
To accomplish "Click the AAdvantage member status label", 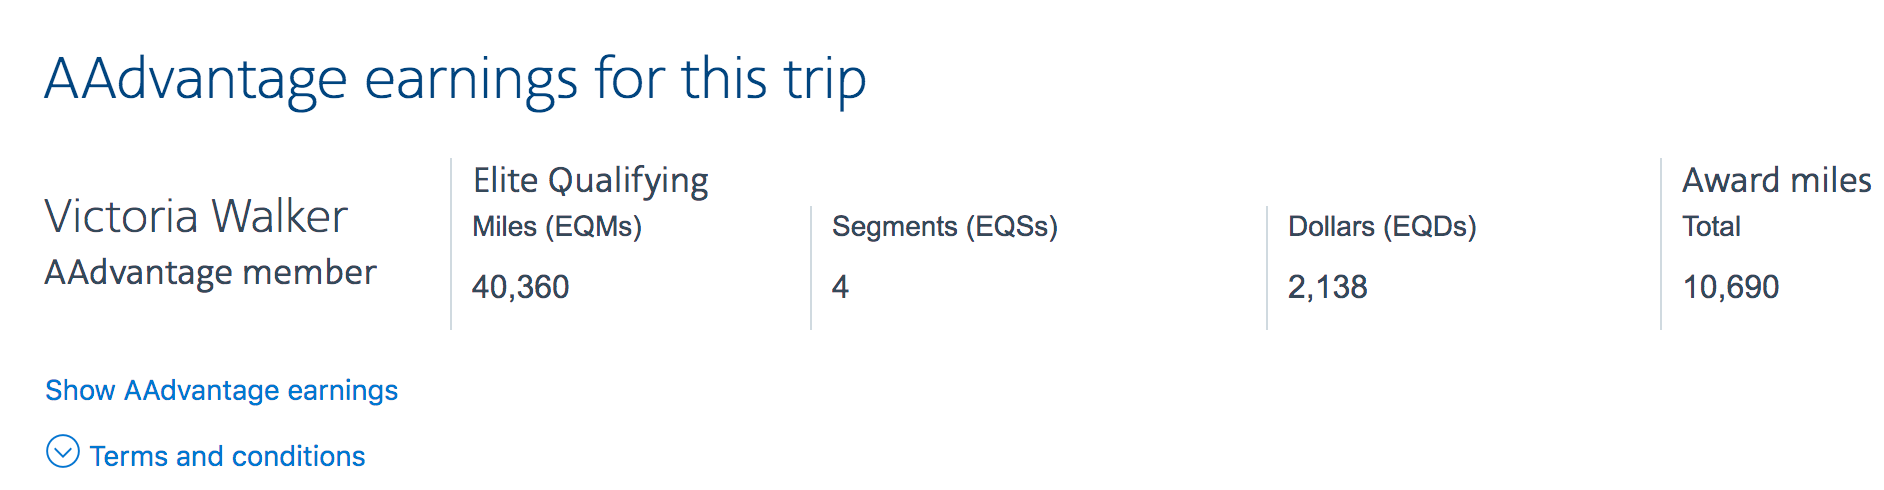I will click(x=210, y=272).
